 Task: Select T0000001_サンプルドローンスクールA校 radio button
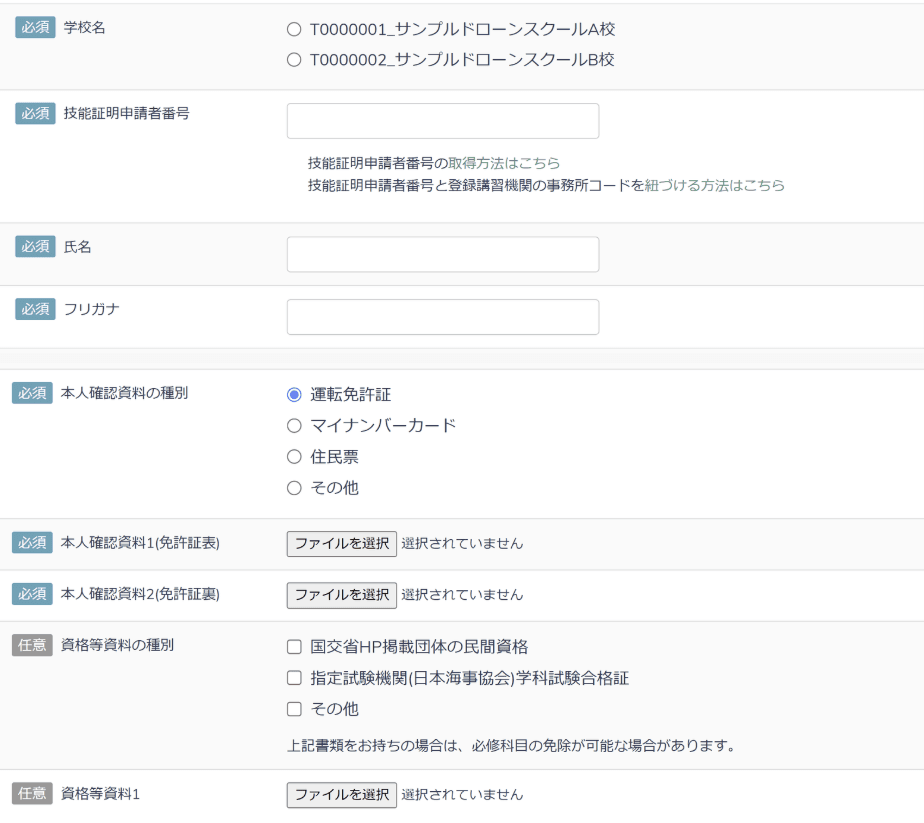click(x=294, y=30)
